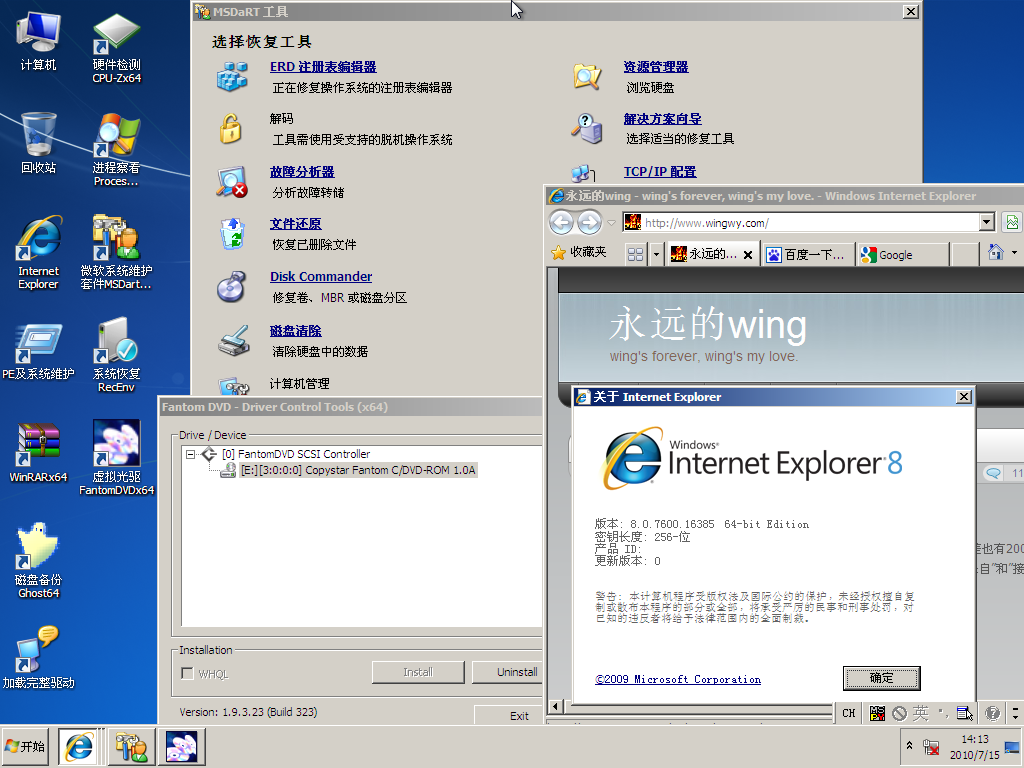Click the MSDaRT tools taskbar button
Screen dimensions: 1024x768
tap(131, 746)
